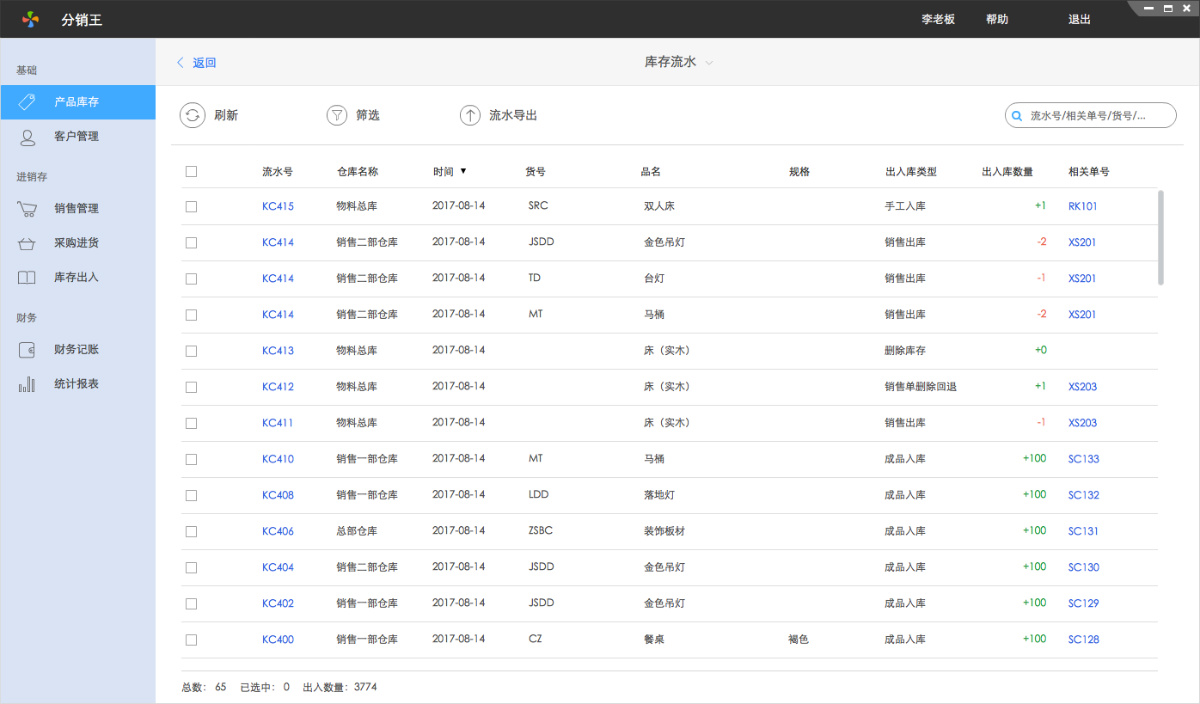
Task: Click the 财务记账 wallet icon
Action: tap(28, 350)
